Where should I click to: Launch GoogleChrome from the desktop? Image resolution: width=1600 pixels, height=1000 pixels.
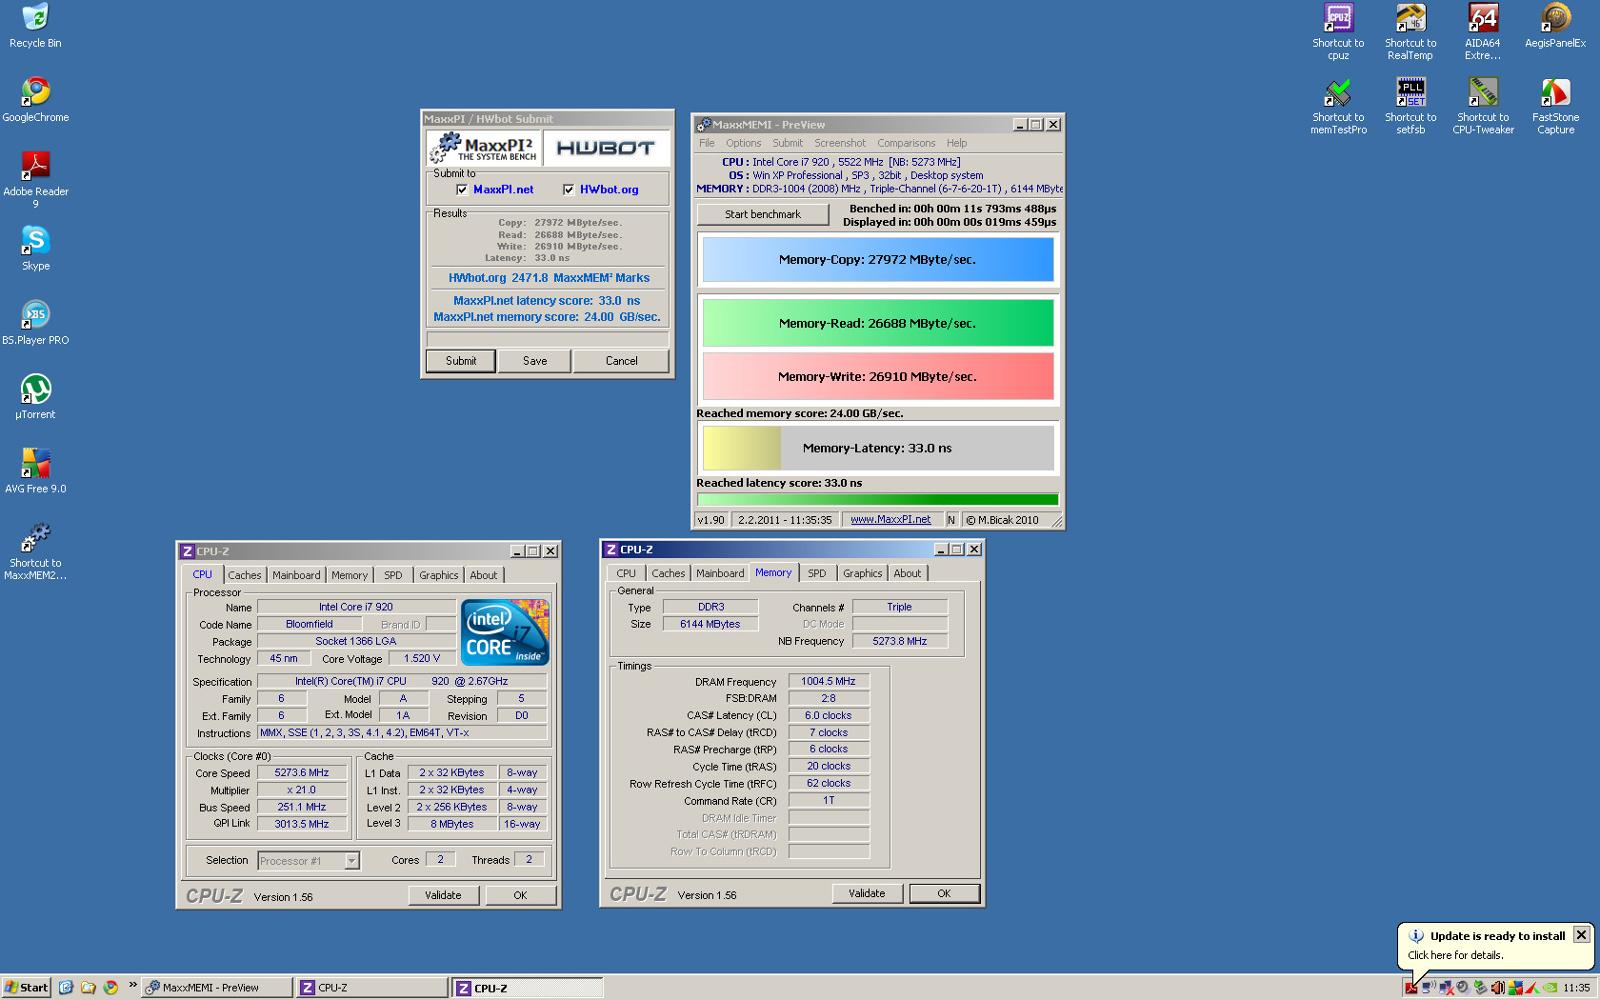click(x=35, y=100)
